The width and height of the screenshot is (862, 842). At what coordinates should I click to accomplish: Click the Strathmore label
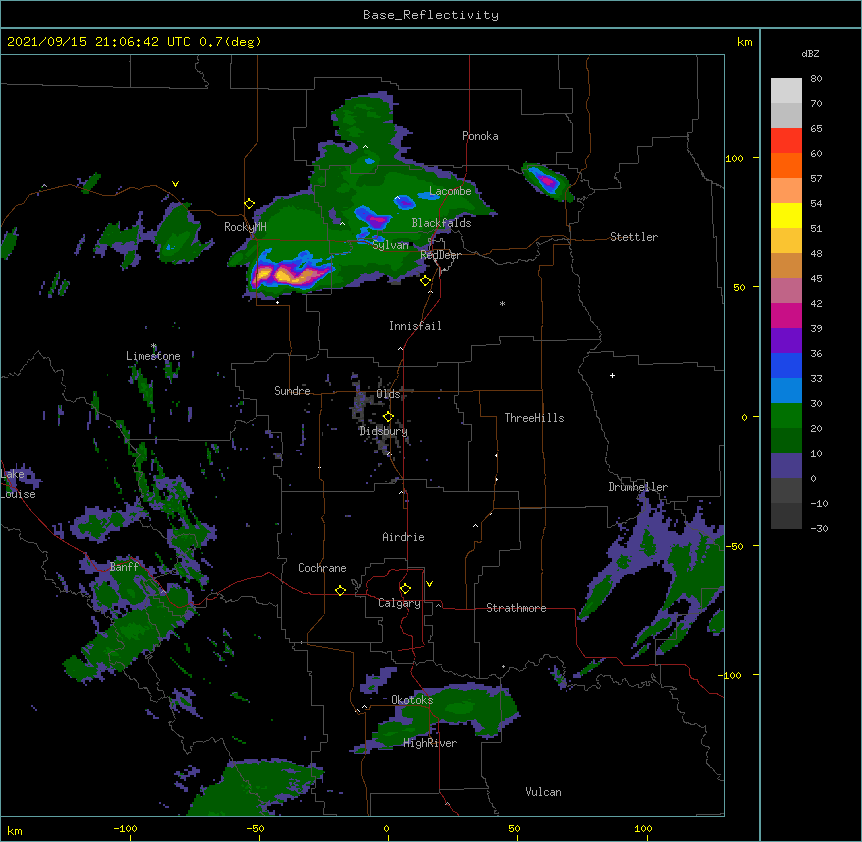coord(516,608)
